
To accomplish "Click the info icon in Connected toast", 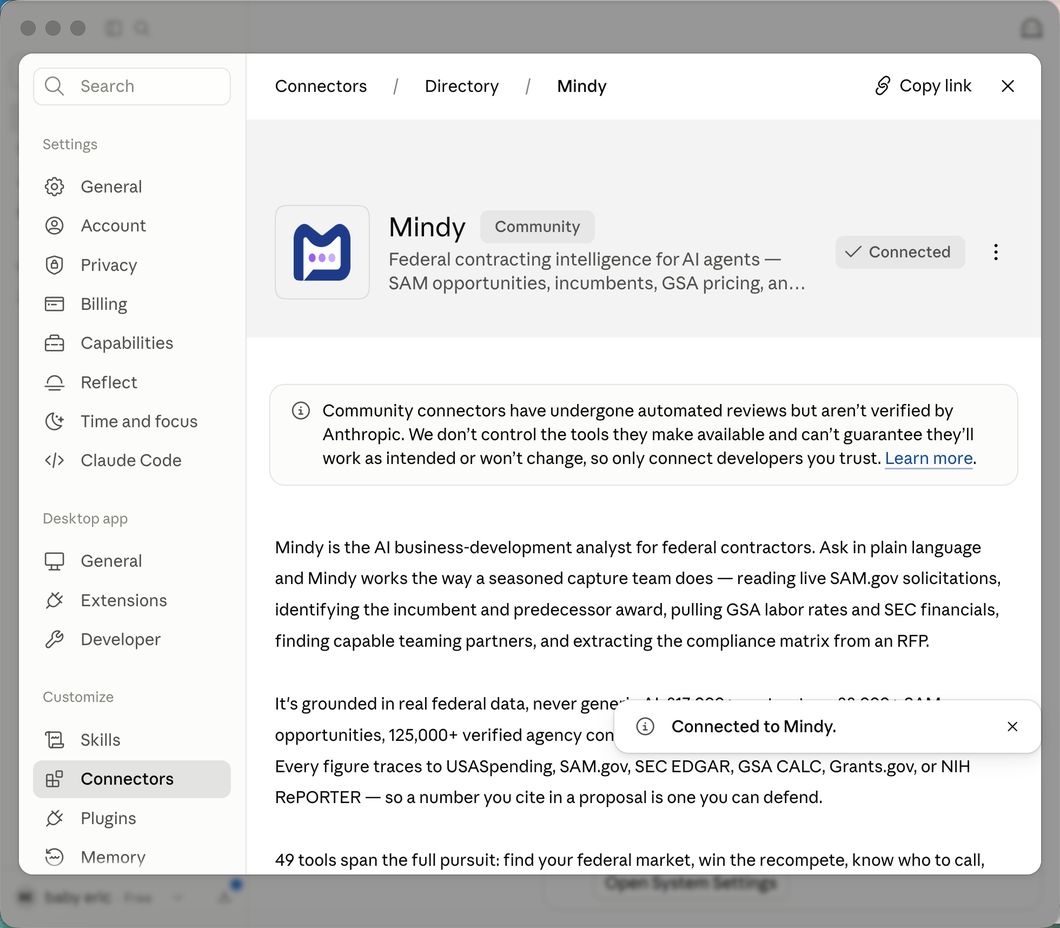I will point(645,727).
